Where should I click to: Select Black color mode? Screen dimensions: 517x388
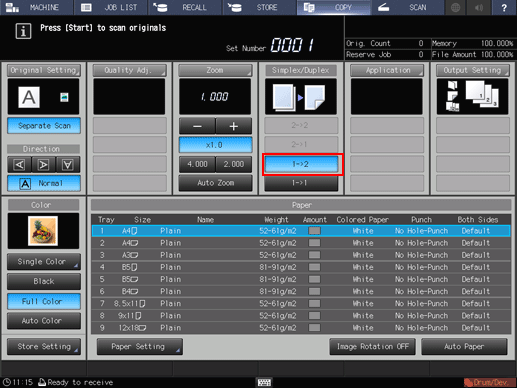[x=44, y=281]
